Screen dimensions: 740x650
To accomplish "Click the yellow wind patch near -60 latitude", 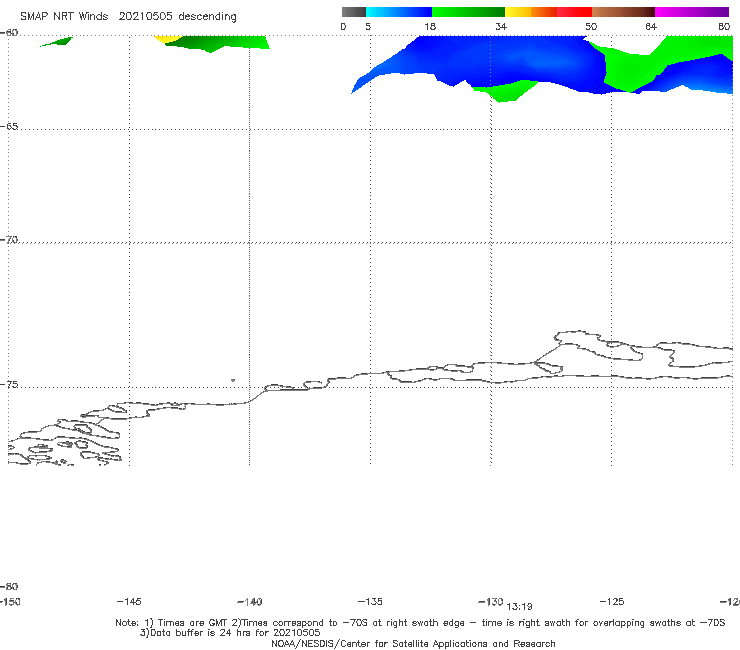I will click(x=168, y=39).
